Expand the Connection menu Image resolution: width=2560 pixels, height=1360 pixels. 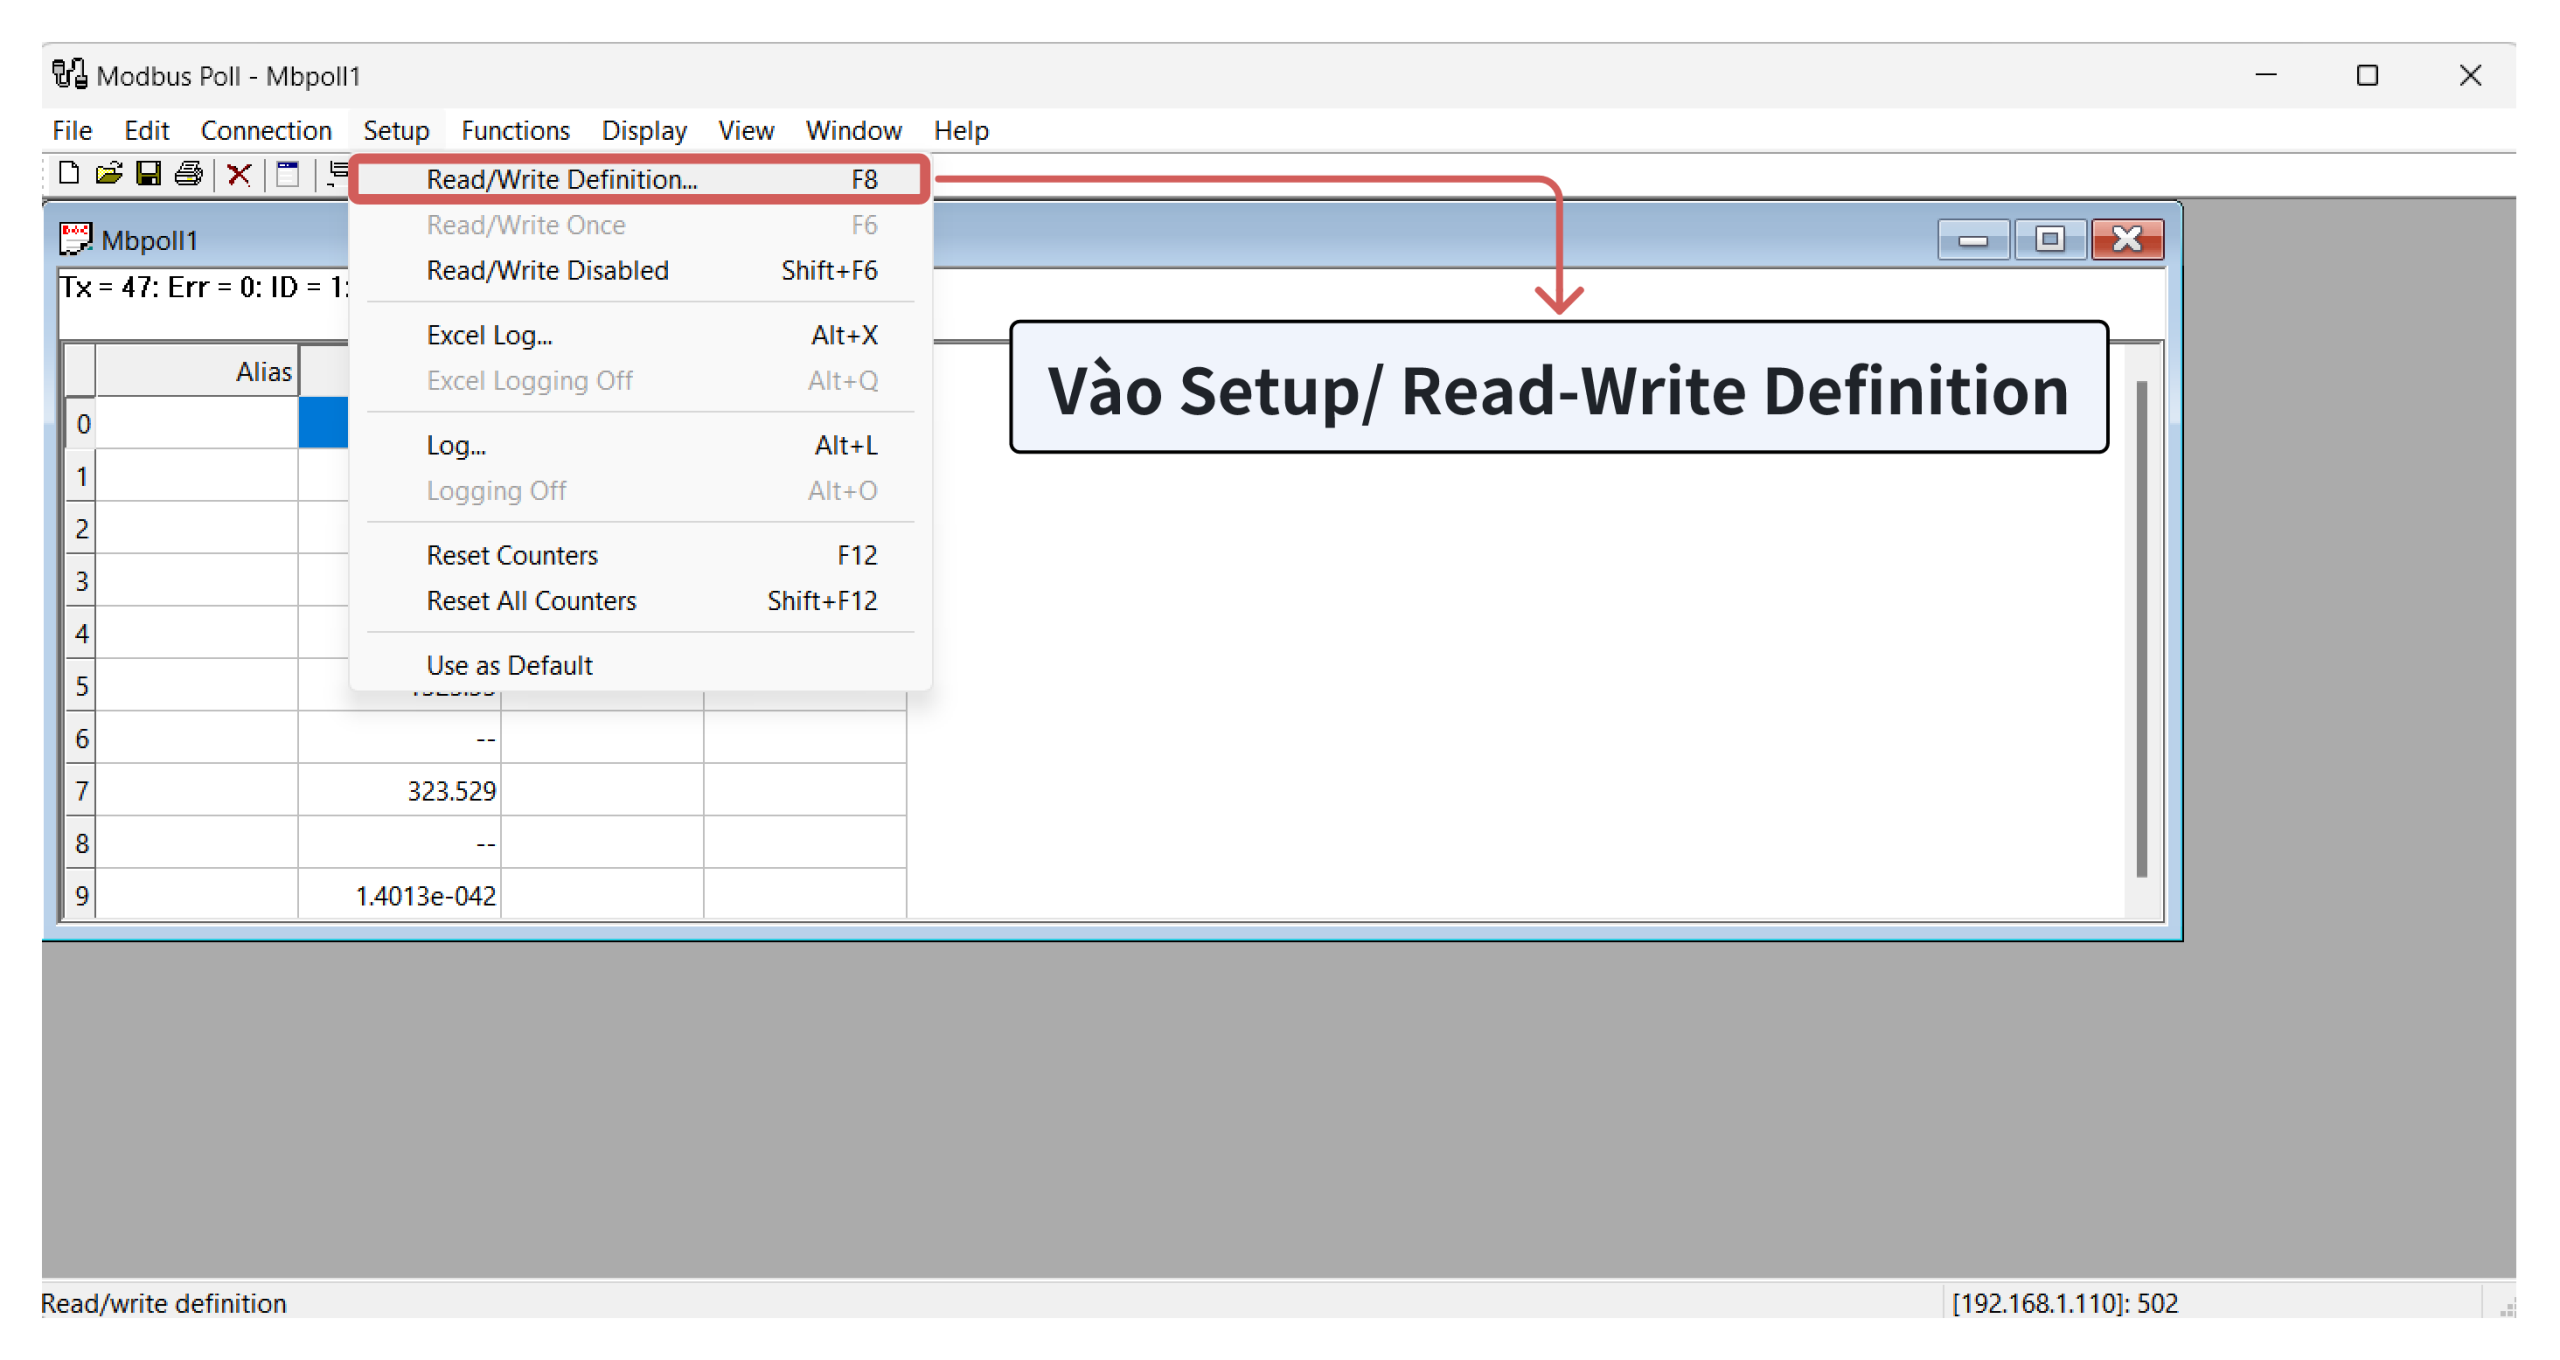(264, 129)
